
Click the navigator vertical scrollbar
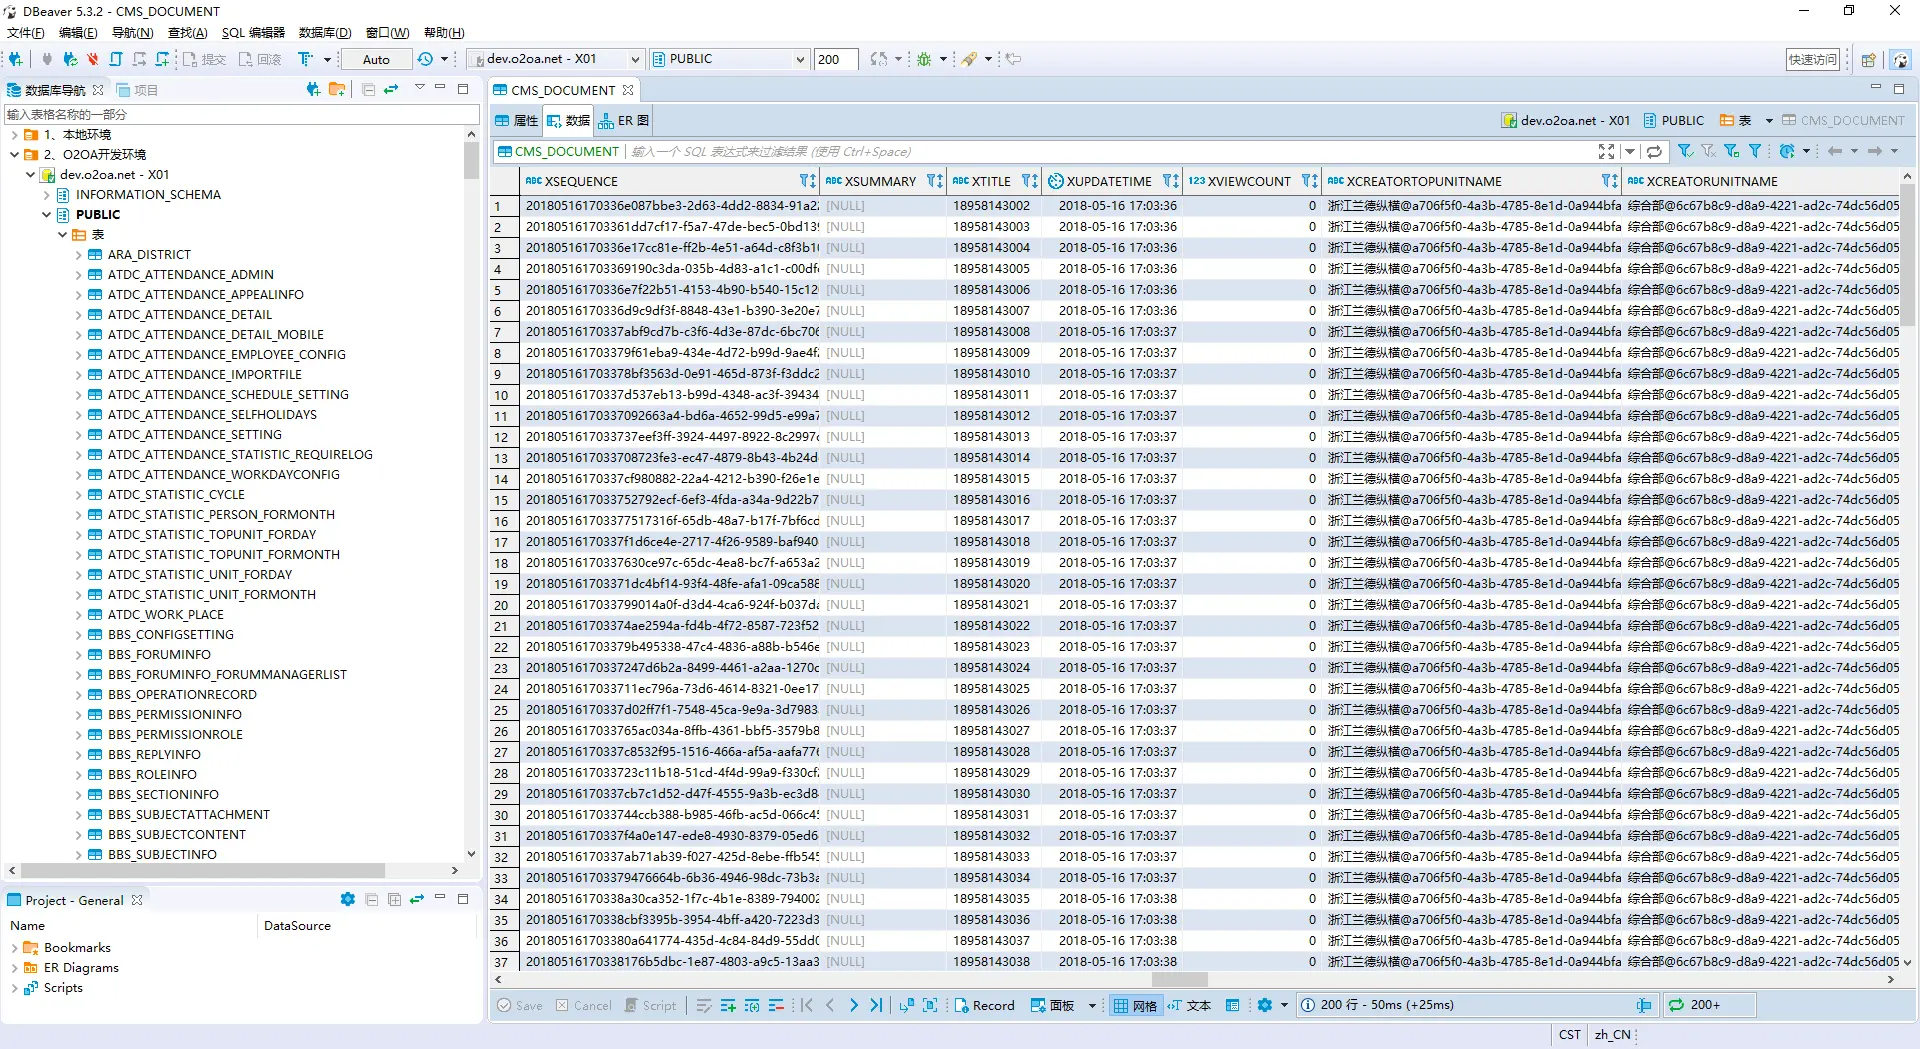pos(471,161)
